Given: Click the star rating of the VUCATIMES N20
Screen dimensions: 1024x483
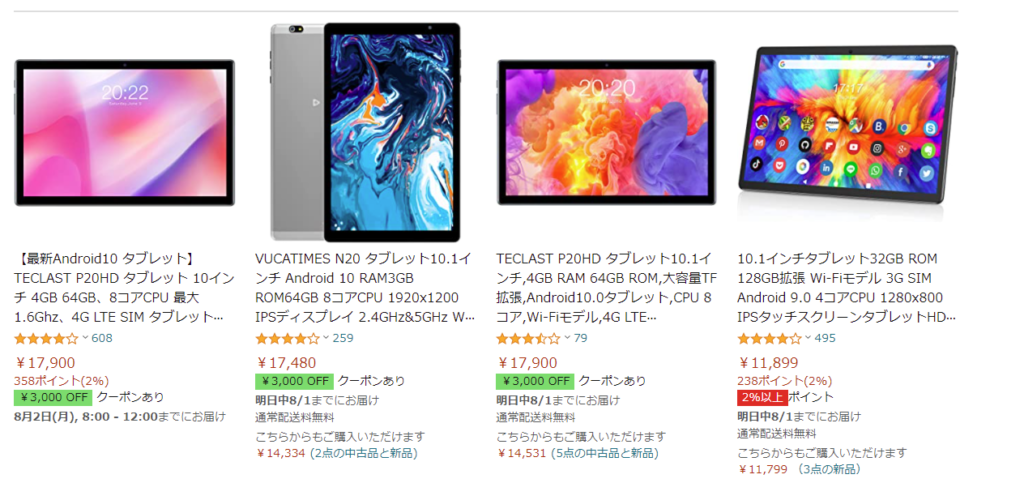Looking at the screenshot, I should 287,339.
